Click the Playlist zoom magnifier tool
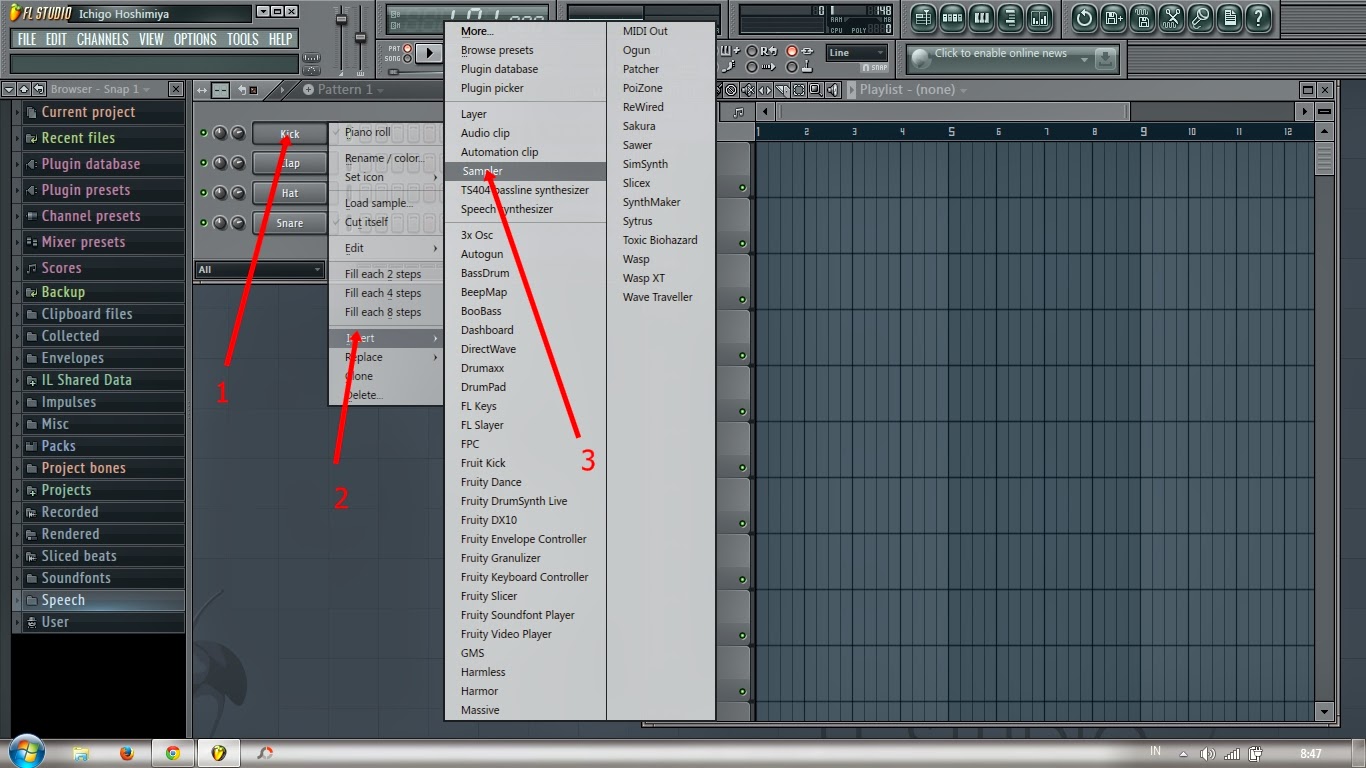This screenshot has height=768, width=1366. click(816, 90)
